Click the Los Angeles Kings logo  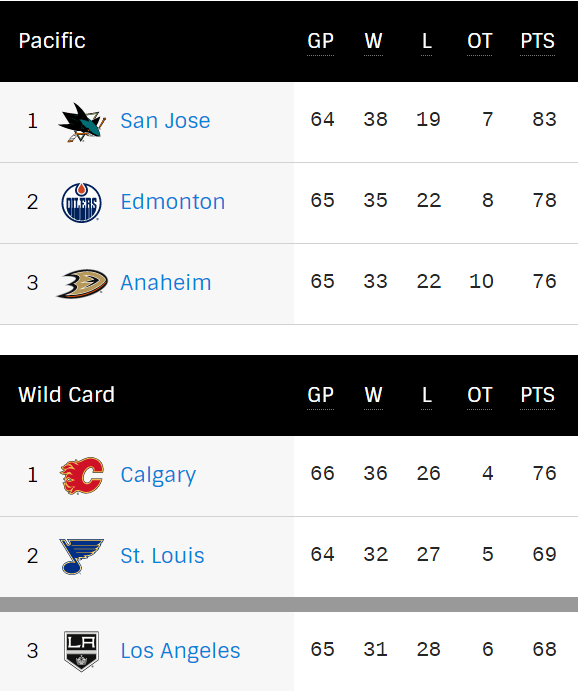pyautogui.click(x=82, y=651)
